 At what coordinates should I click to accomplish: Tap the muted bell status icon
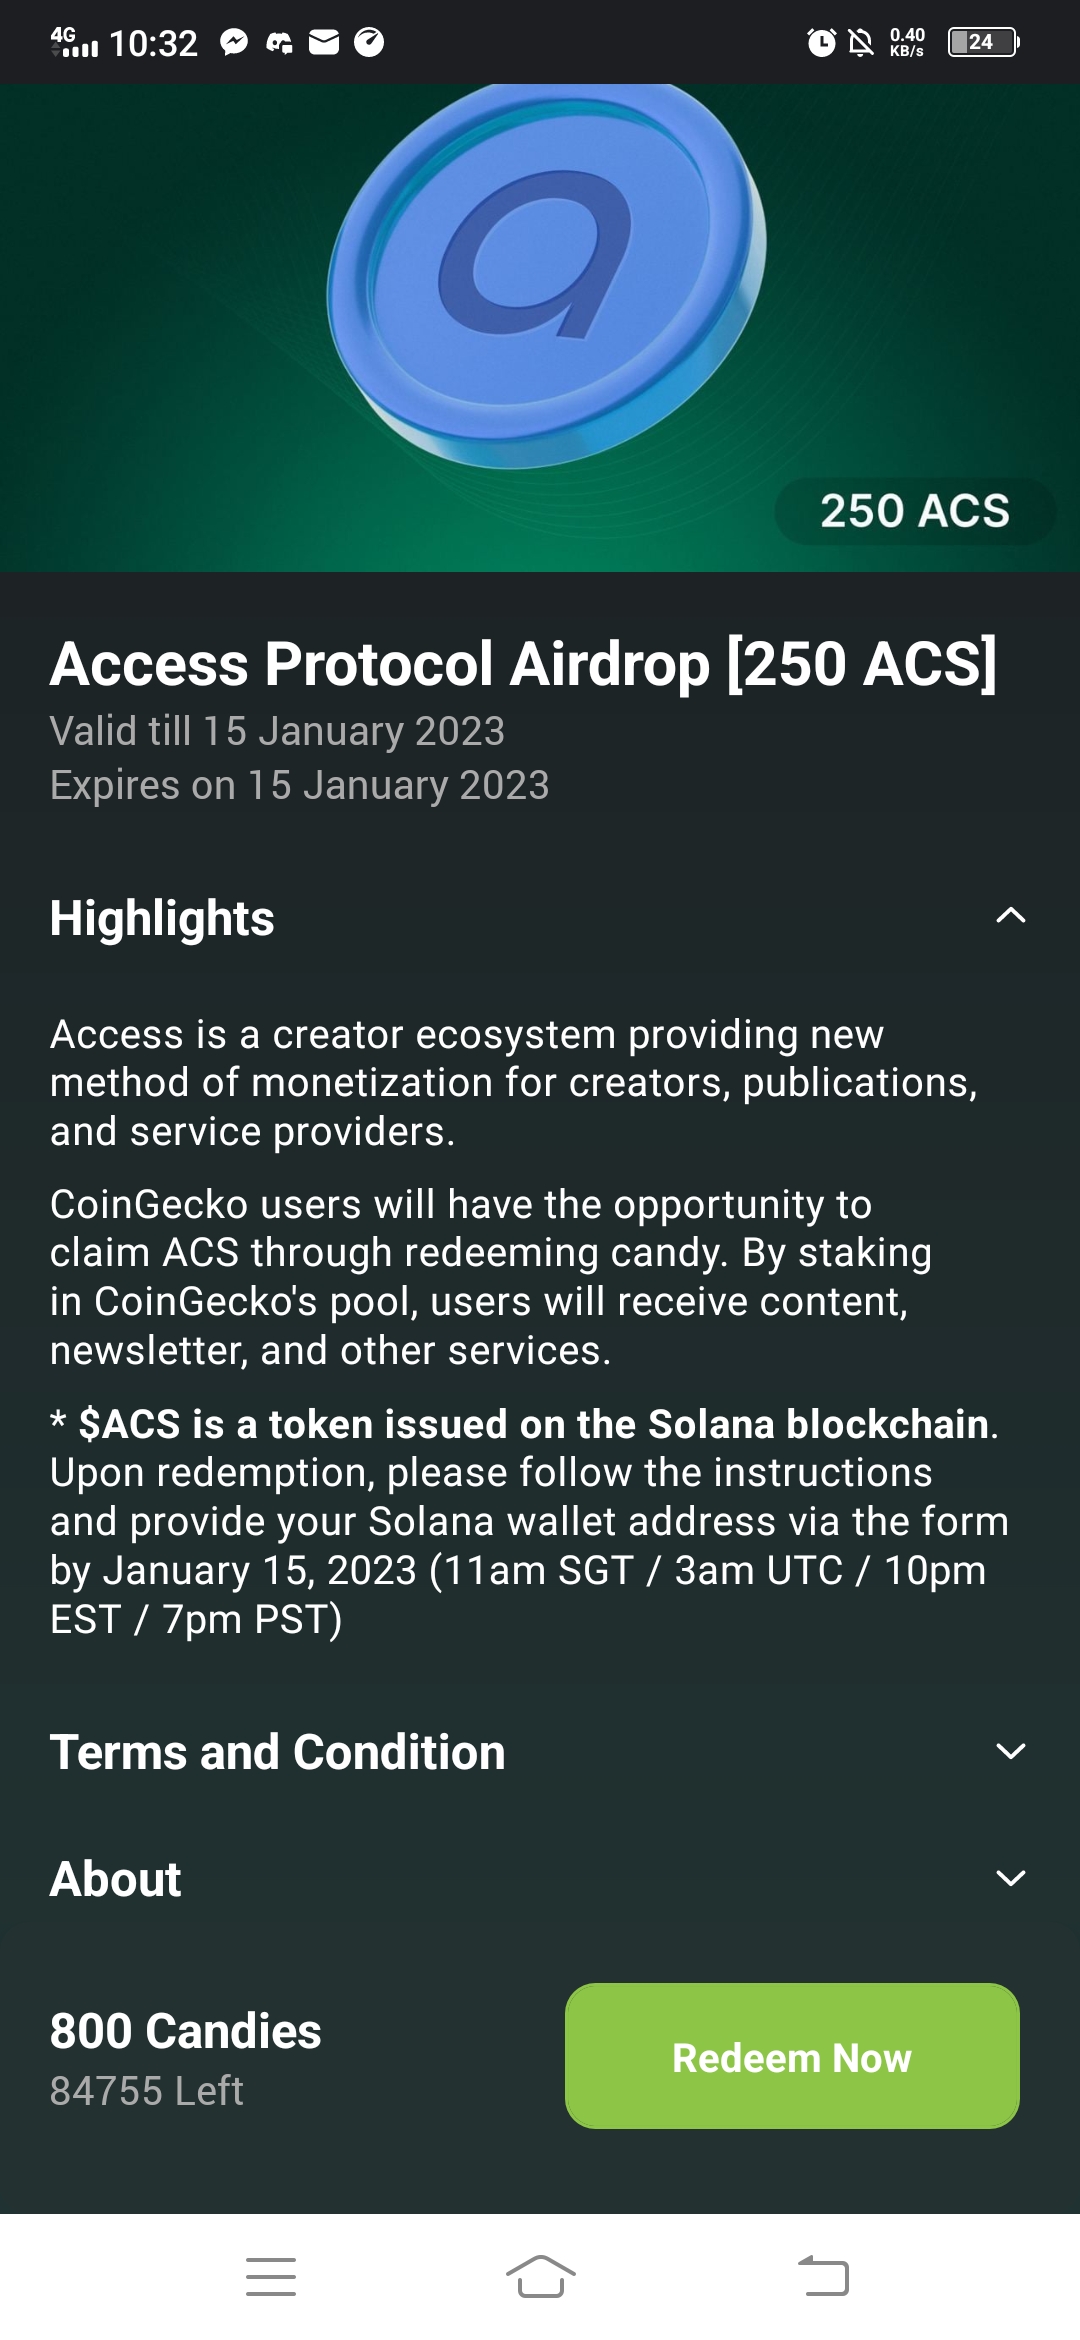tap(861, 42)
